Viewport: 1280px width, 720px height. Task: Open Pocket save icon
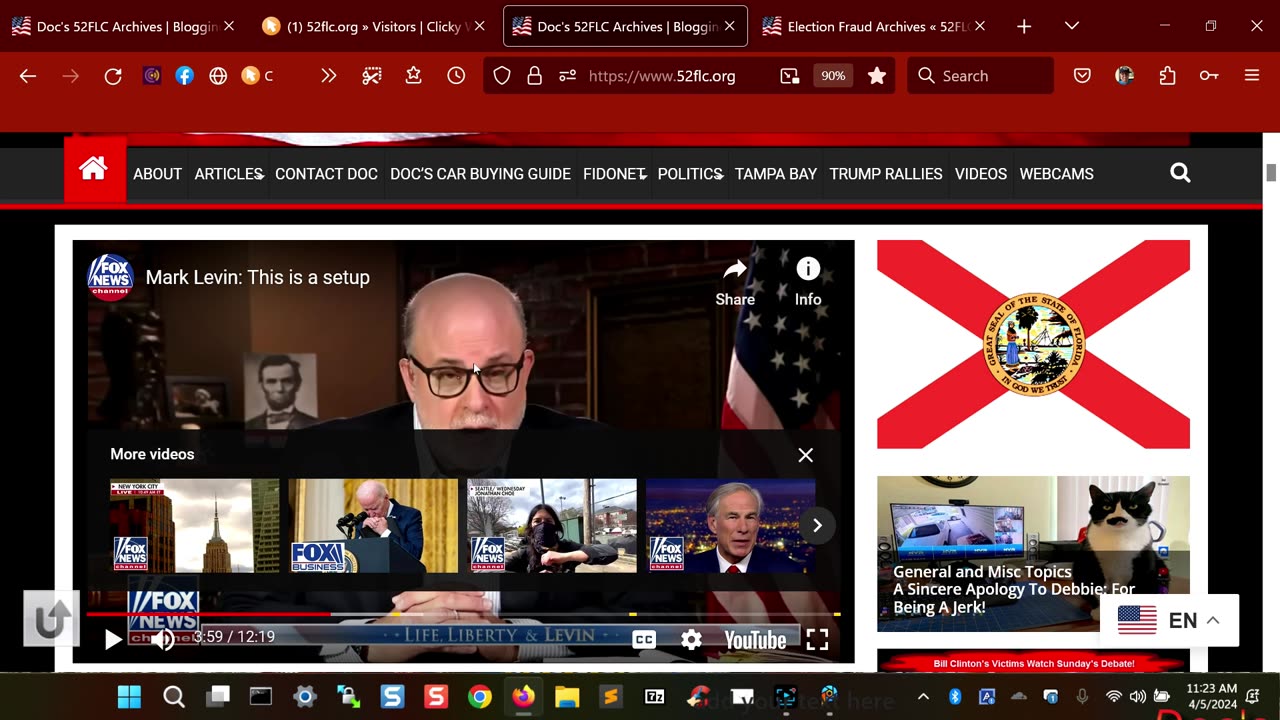click(1082, 76)
